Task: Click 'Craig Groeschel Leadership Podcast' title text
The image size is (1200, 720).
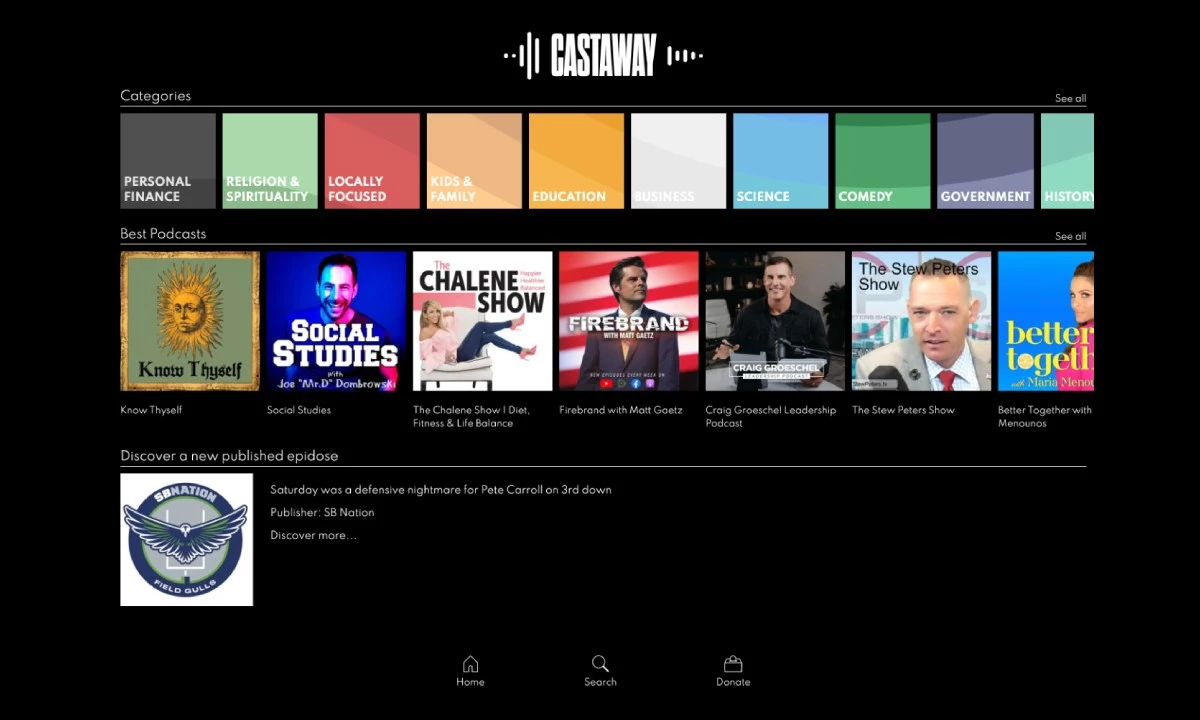Action: click(x=770, y=416)
